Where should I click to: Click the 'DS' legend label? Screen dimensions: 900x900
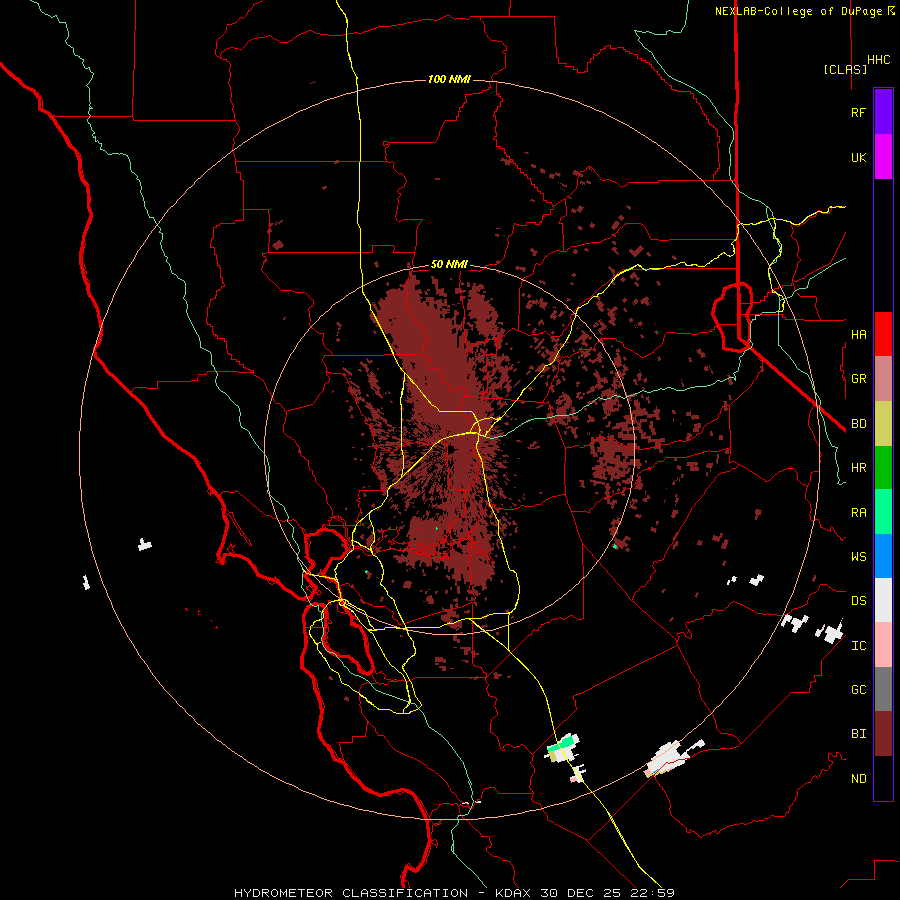click(858, 601)
